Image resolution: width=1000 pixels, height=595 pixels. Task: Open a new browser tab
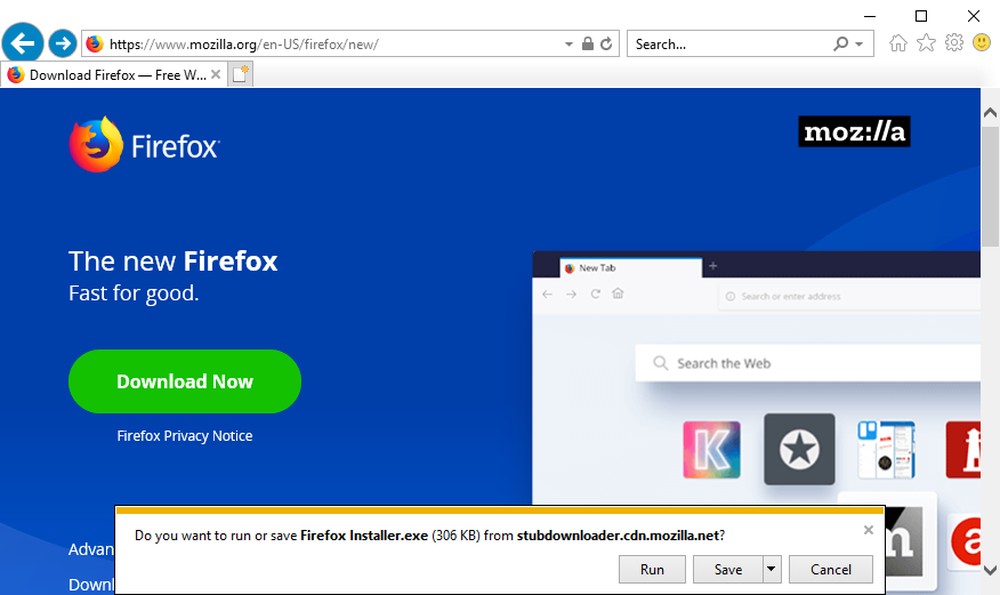(x=238, y=73)
